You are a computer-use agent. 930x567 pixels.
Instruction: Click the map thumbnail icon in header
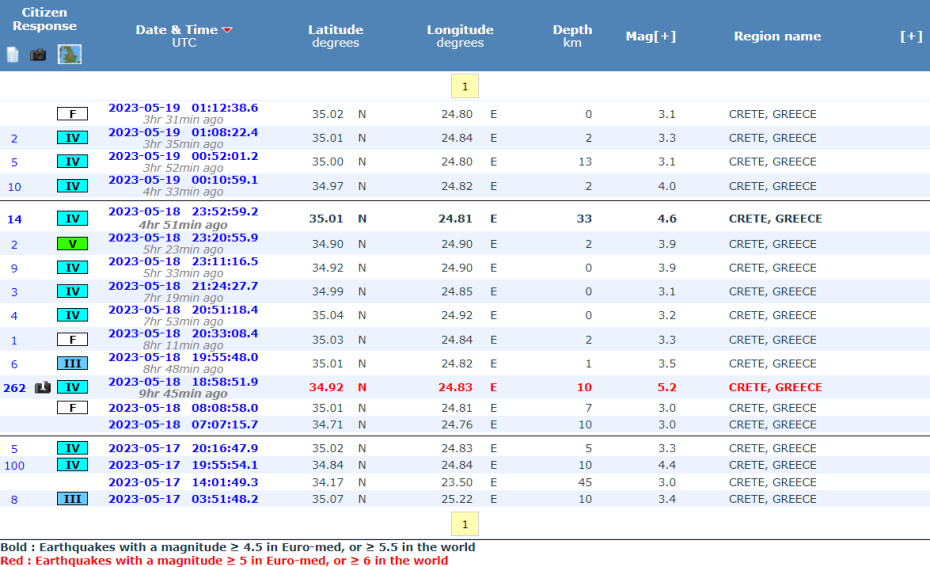(x=70, y=54)
